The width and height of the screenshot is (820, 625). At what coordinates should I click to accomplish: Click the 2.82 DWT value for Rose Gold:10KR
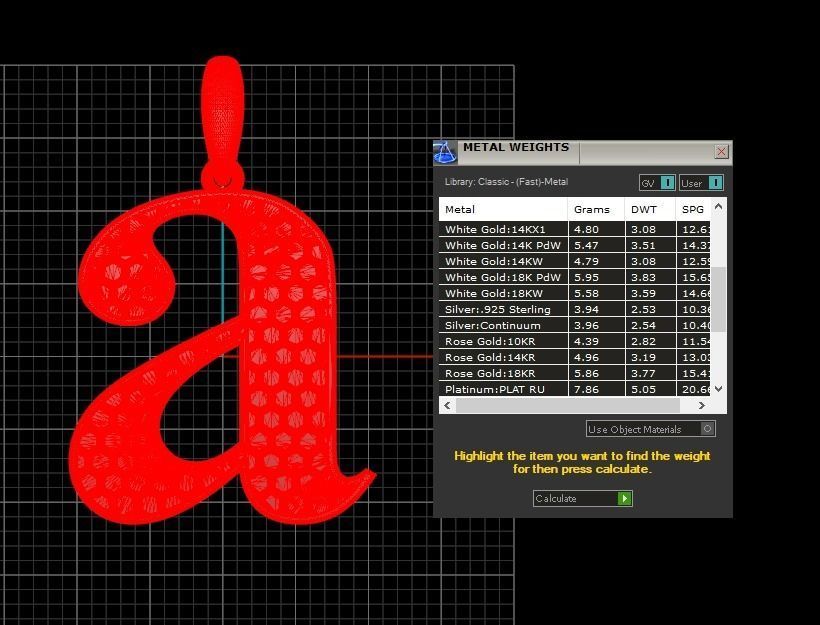click(x=643, y=342)
